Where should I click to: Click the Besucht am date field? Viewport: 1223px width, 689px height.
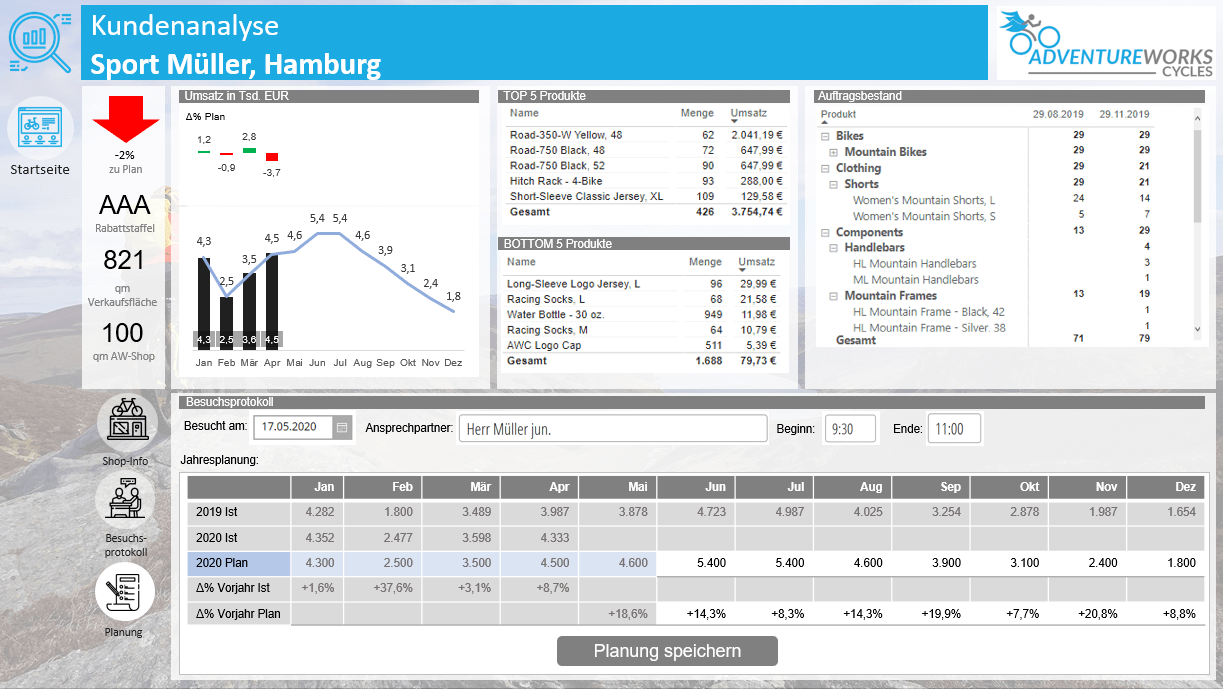[x=293, y=427]
